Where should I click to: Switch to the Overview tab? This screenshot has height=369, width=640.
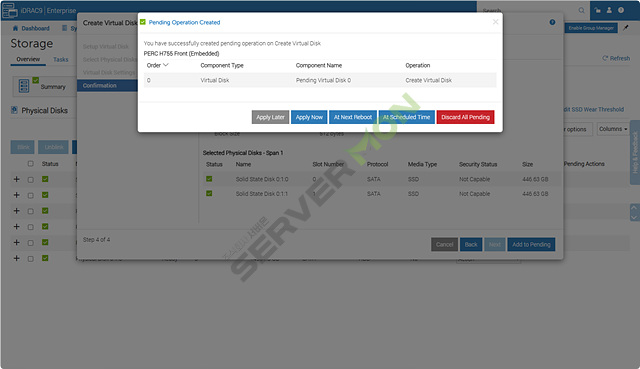(x=28, y=59)
